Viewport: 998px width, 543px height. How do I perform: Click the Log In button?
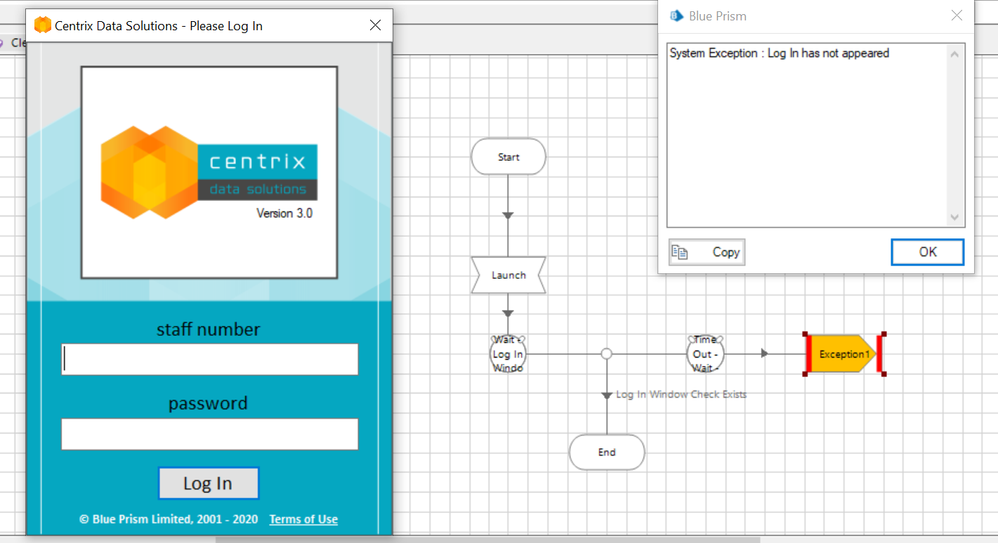coord(208,483)
